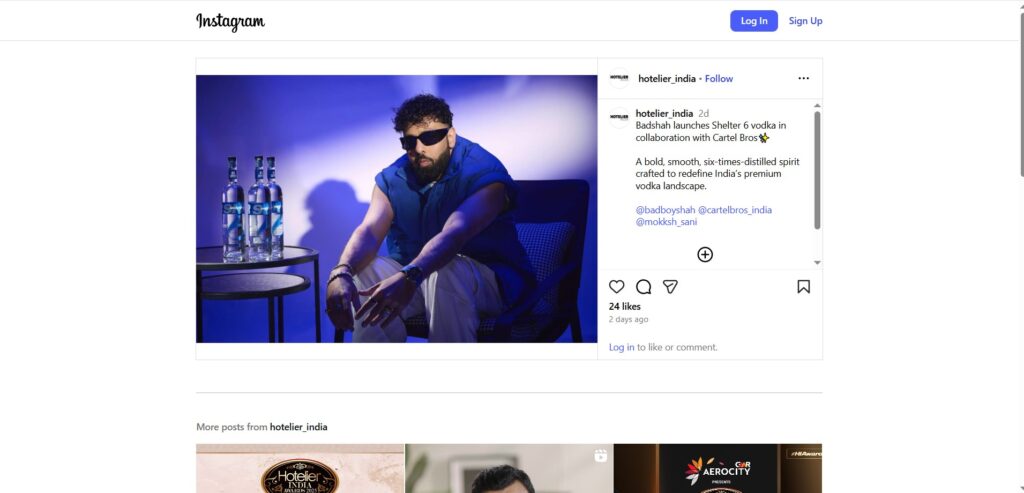Screen dimensions: 1024x493
Task: Click the caption author avatar
Action: [619, 118]
